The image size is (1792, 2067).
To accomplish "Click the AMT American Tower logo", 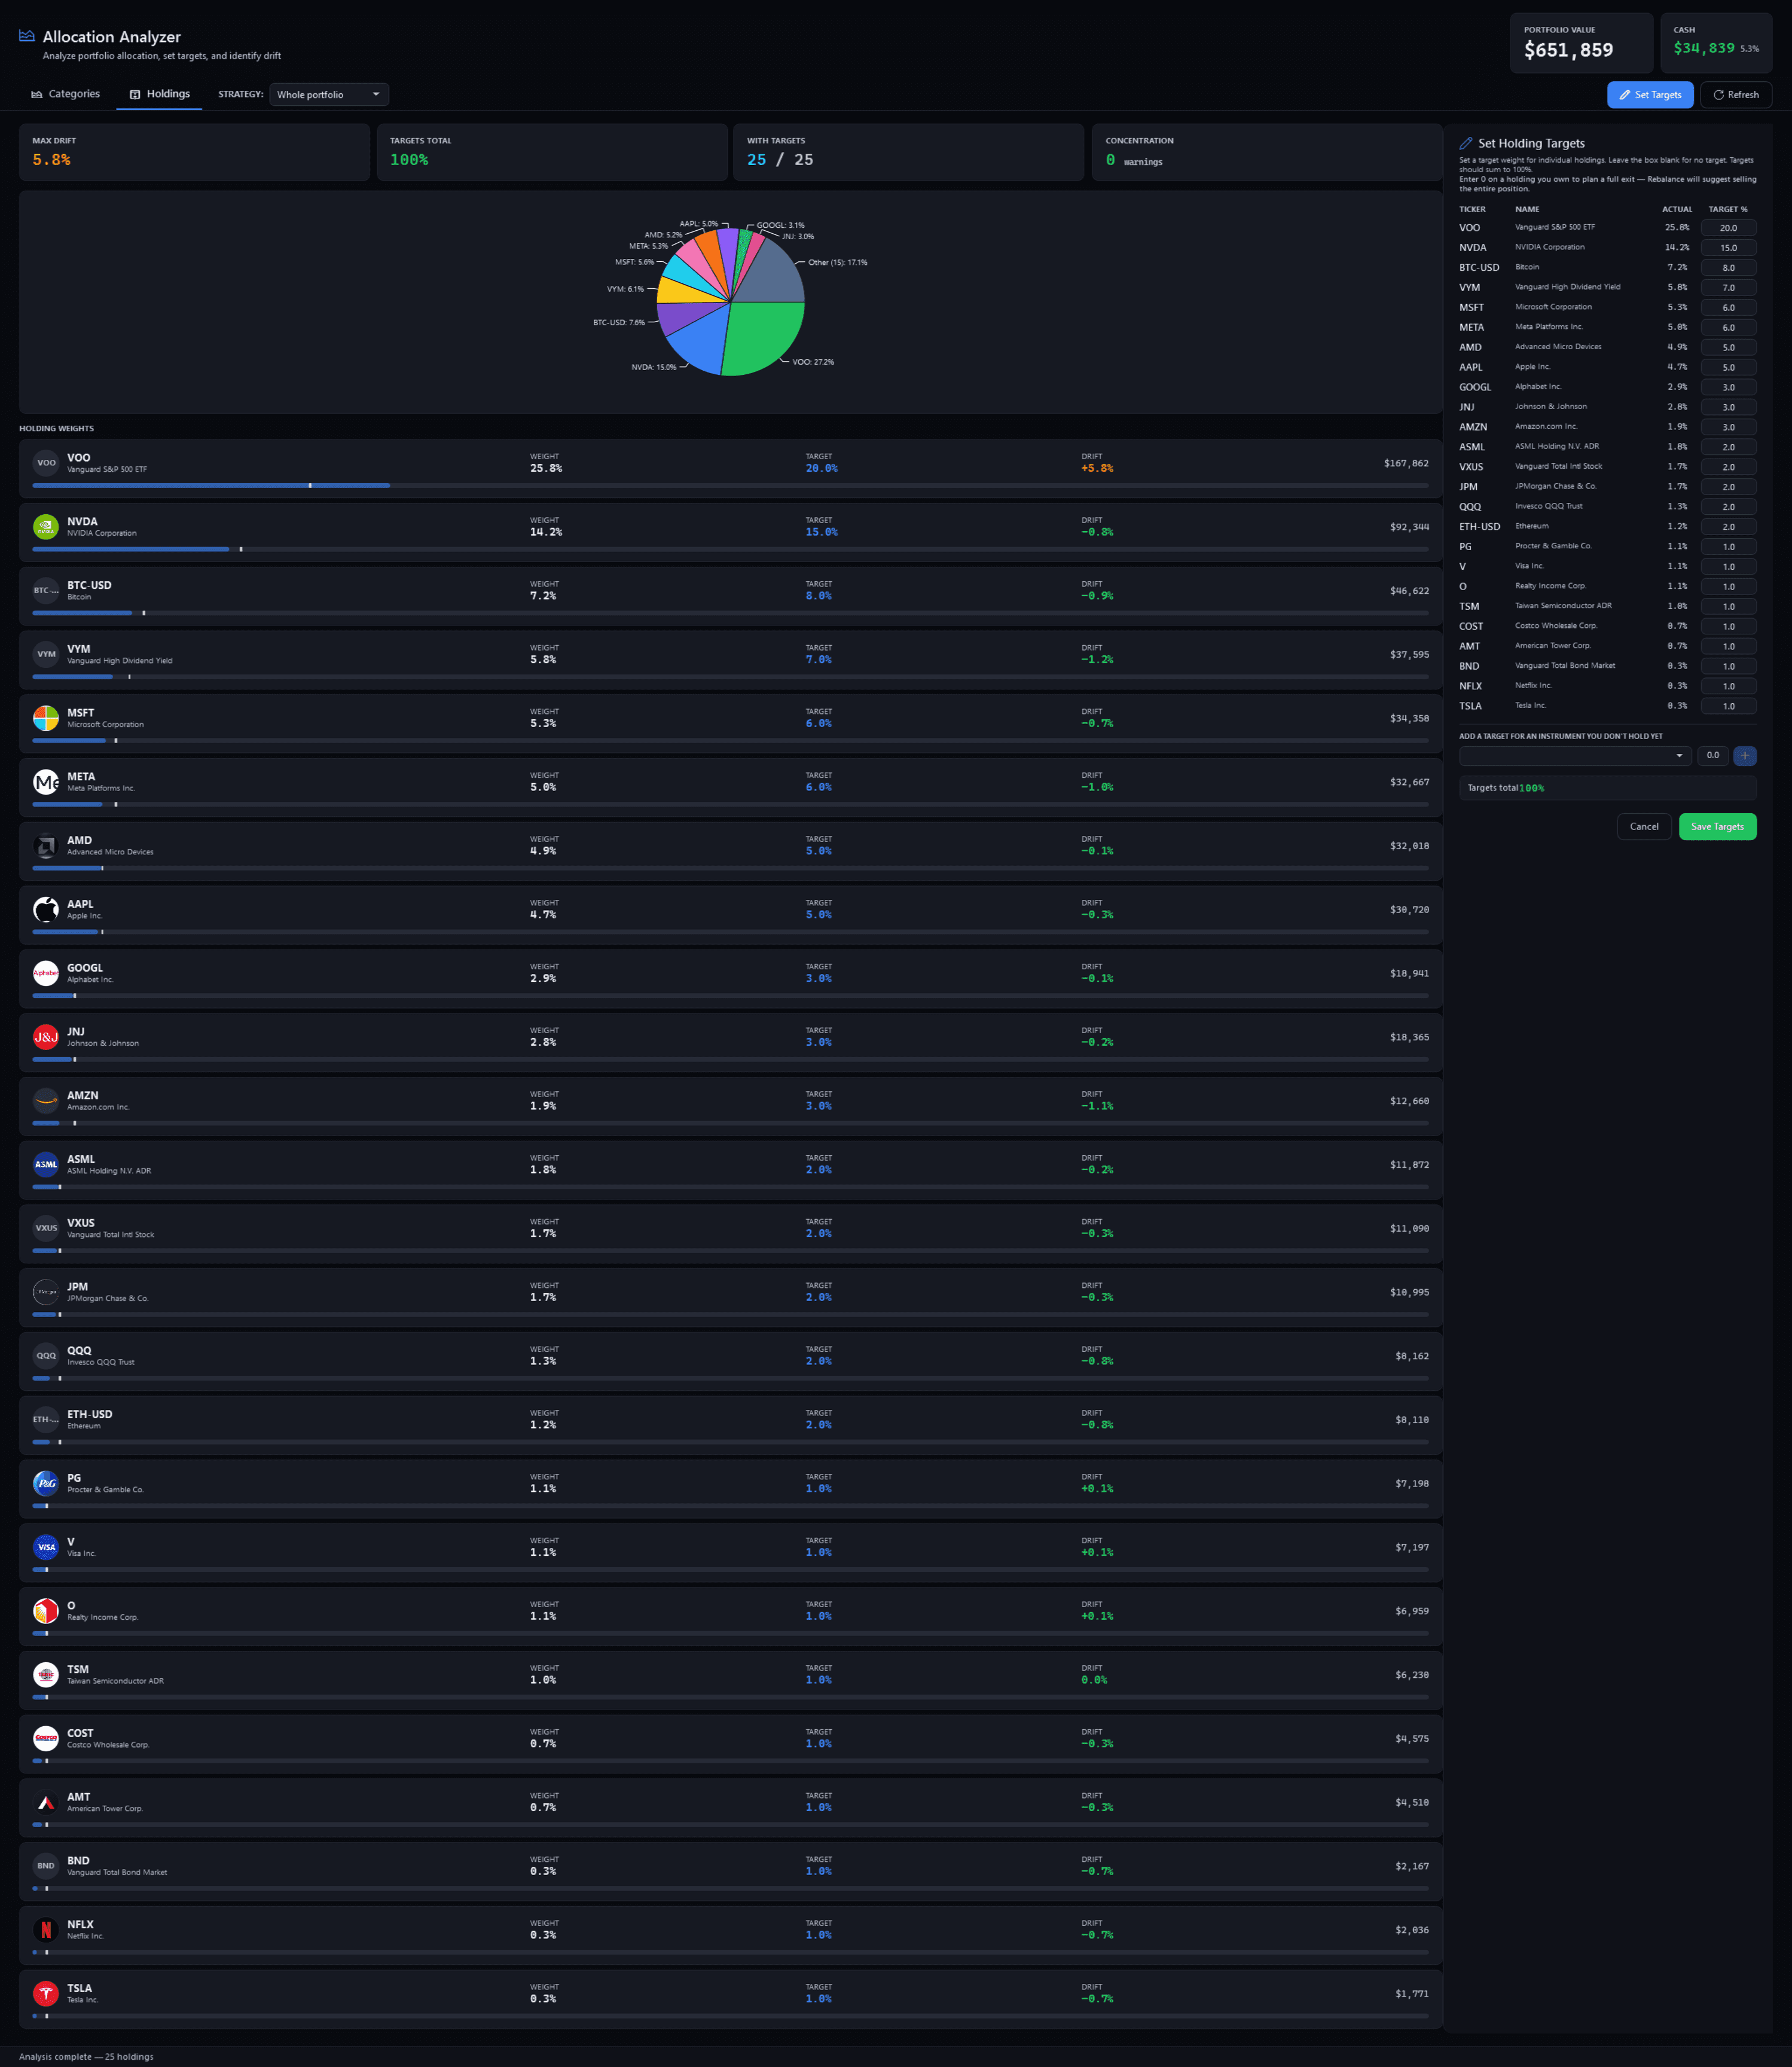I will click(46, 1802).
